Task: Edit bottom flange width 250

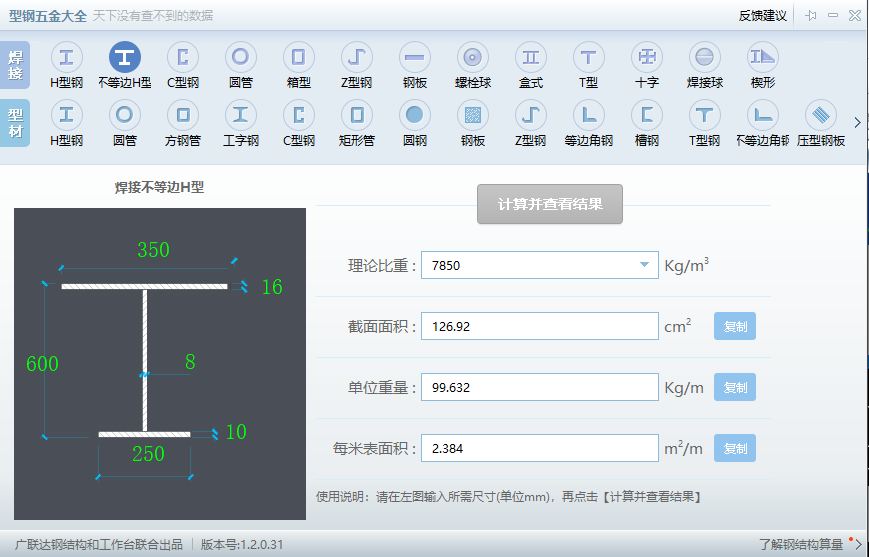Action: coord(149,454)
